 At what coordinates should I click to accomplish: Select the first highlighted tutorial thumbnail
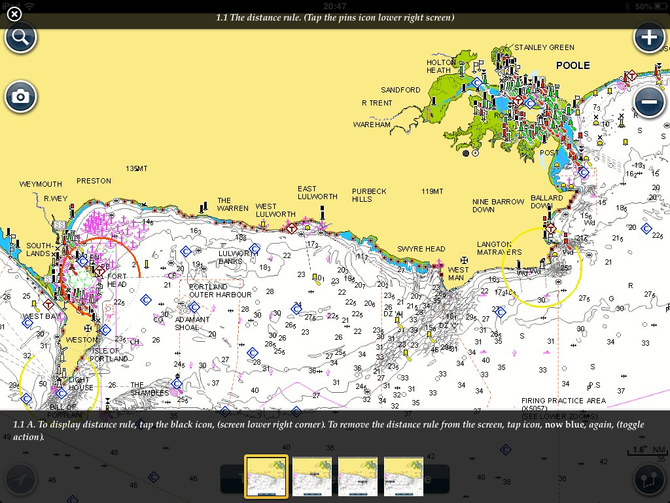(x=266, y=475)
